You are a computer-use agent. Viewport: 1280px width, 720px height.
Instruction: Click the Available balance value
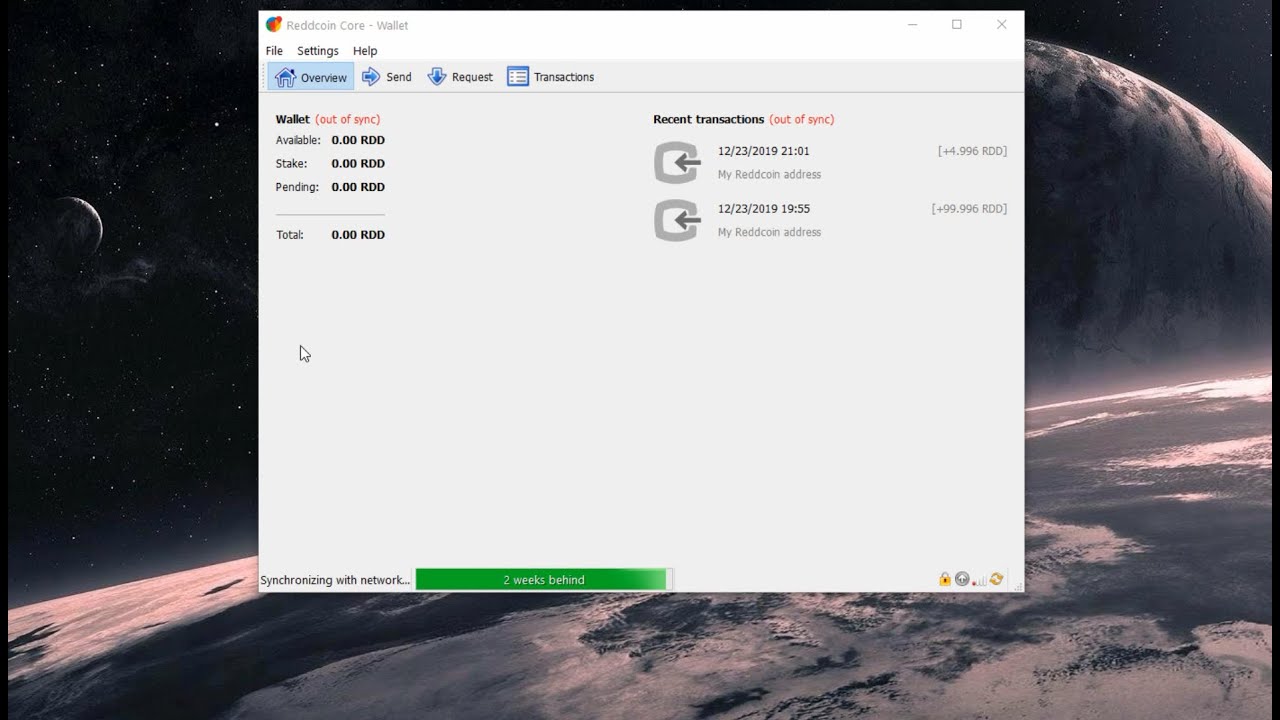click(x=358, y=141)
